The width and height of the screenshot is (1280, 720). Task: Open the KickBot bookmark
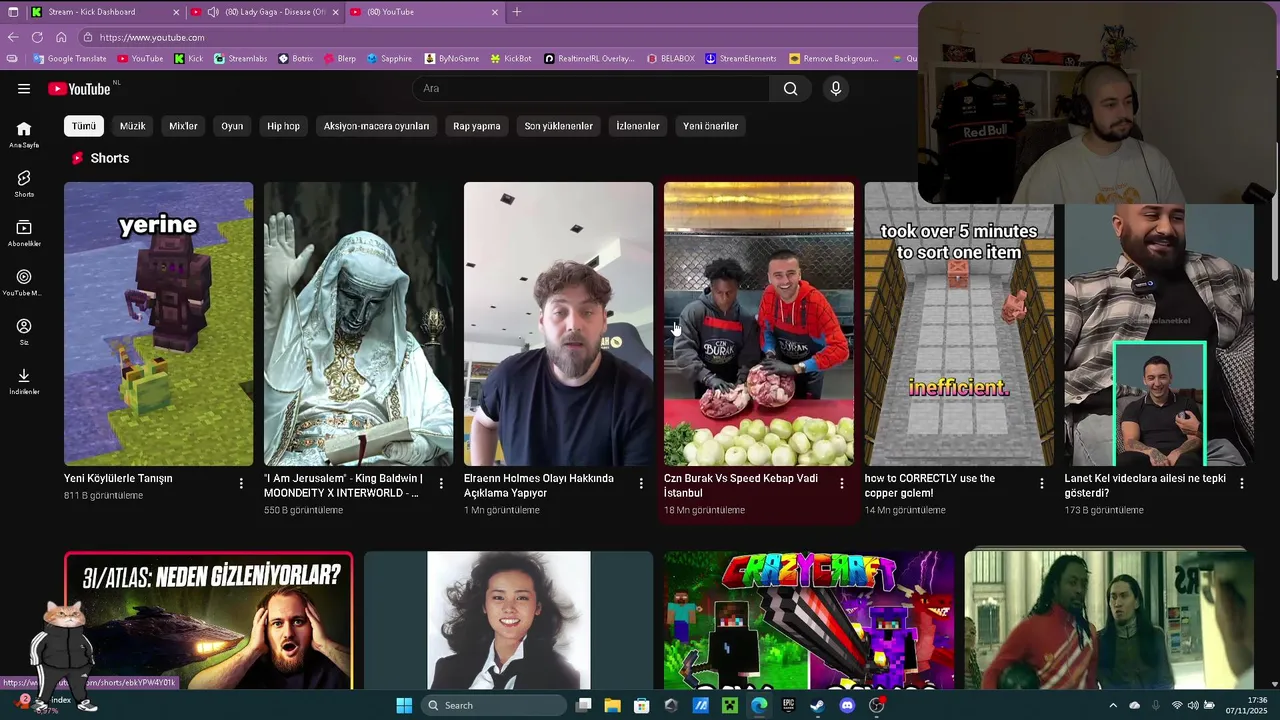[x=511, y=58]
